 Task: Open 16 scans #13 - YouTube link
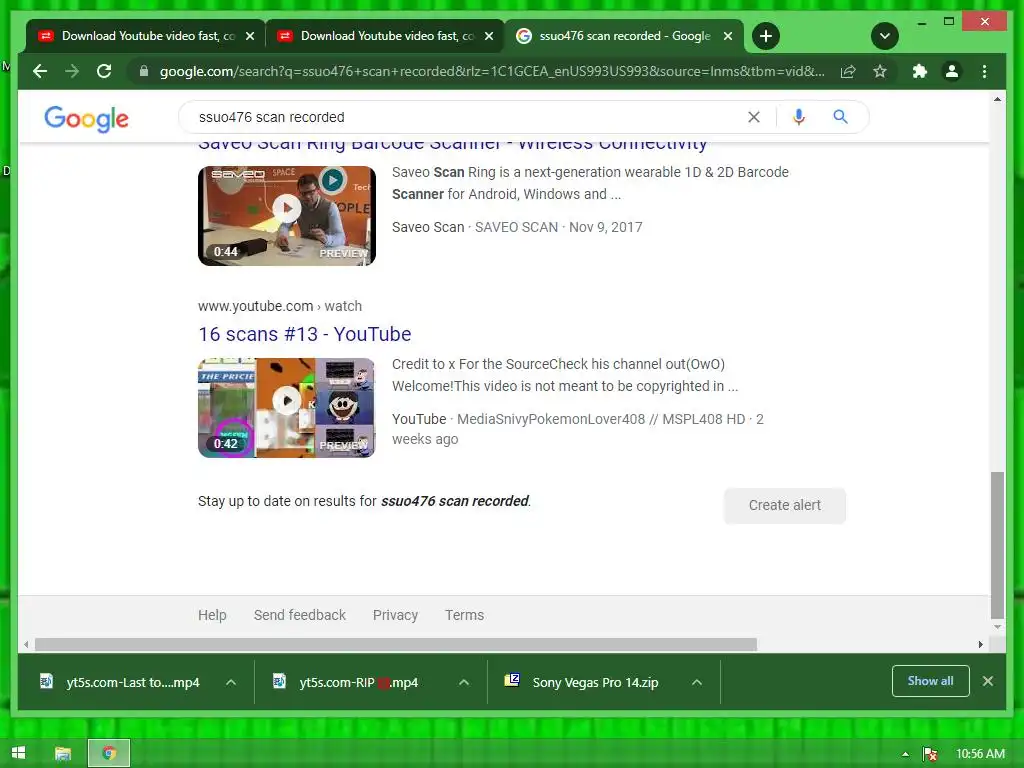pos(304,334)
